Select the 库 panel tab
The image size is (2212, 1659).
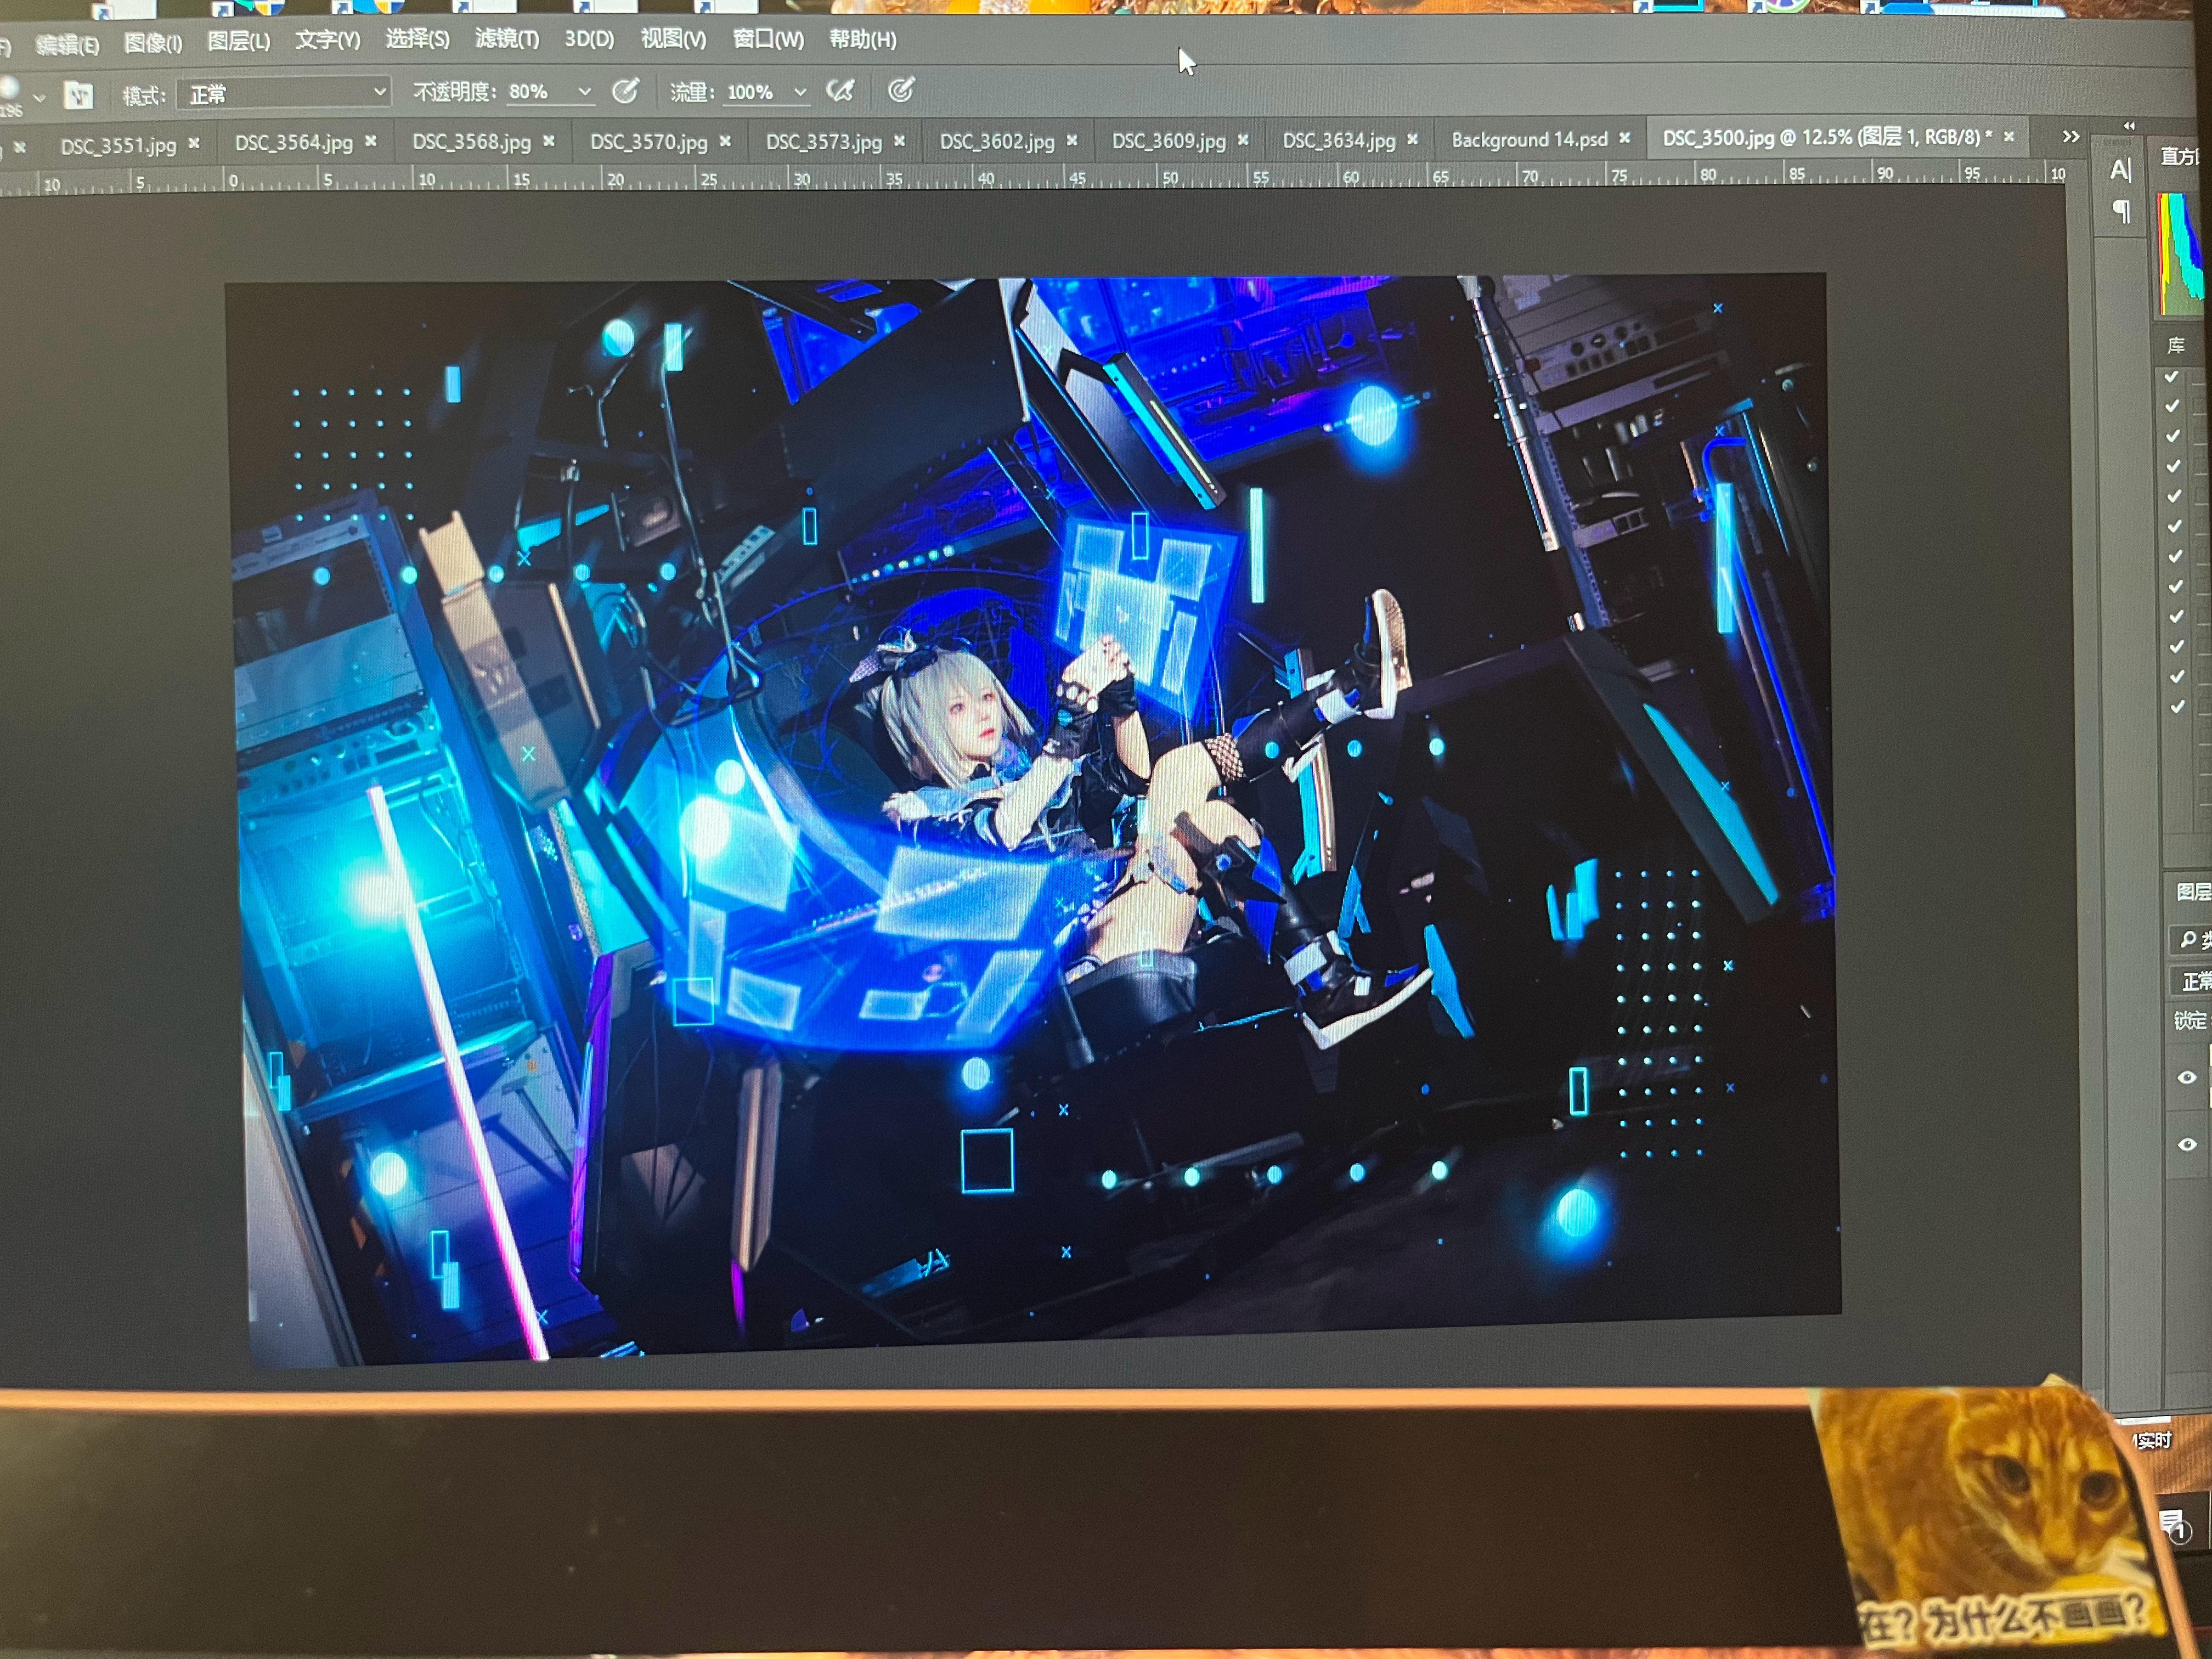2176,345
